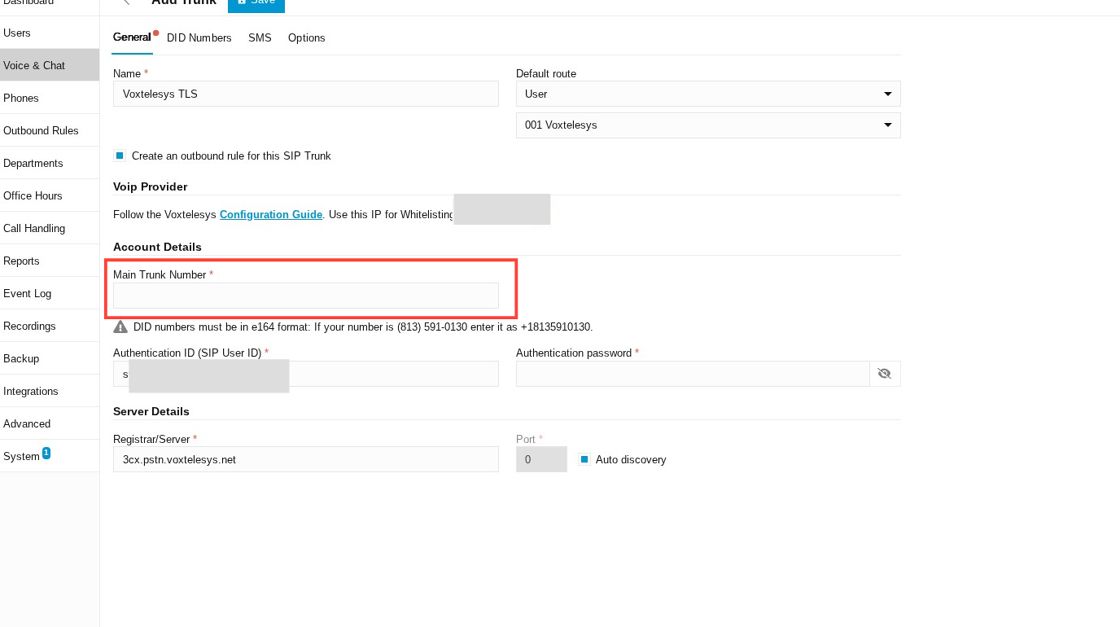Click the 'Server Details' section heading

(x=151, y=411)
